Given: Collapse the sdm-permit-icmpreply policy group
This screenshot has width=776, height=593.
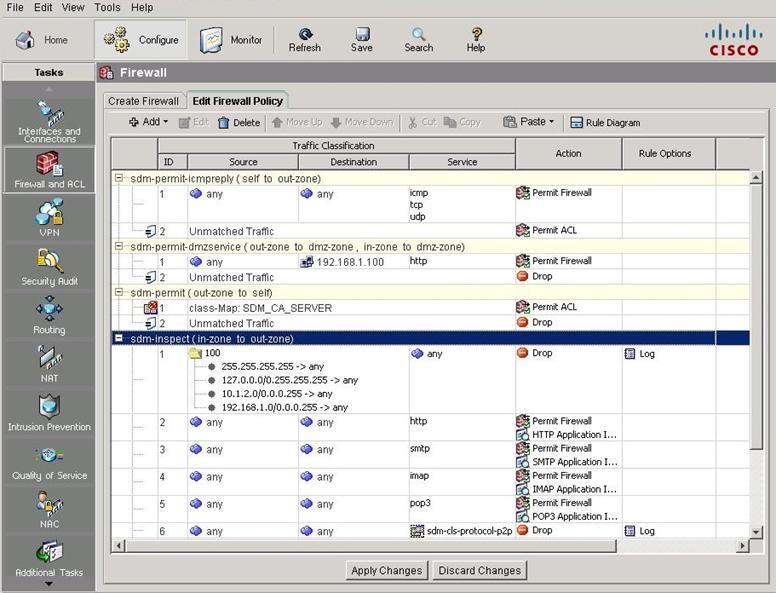Looking at the screenshot, I should (119, 178).
